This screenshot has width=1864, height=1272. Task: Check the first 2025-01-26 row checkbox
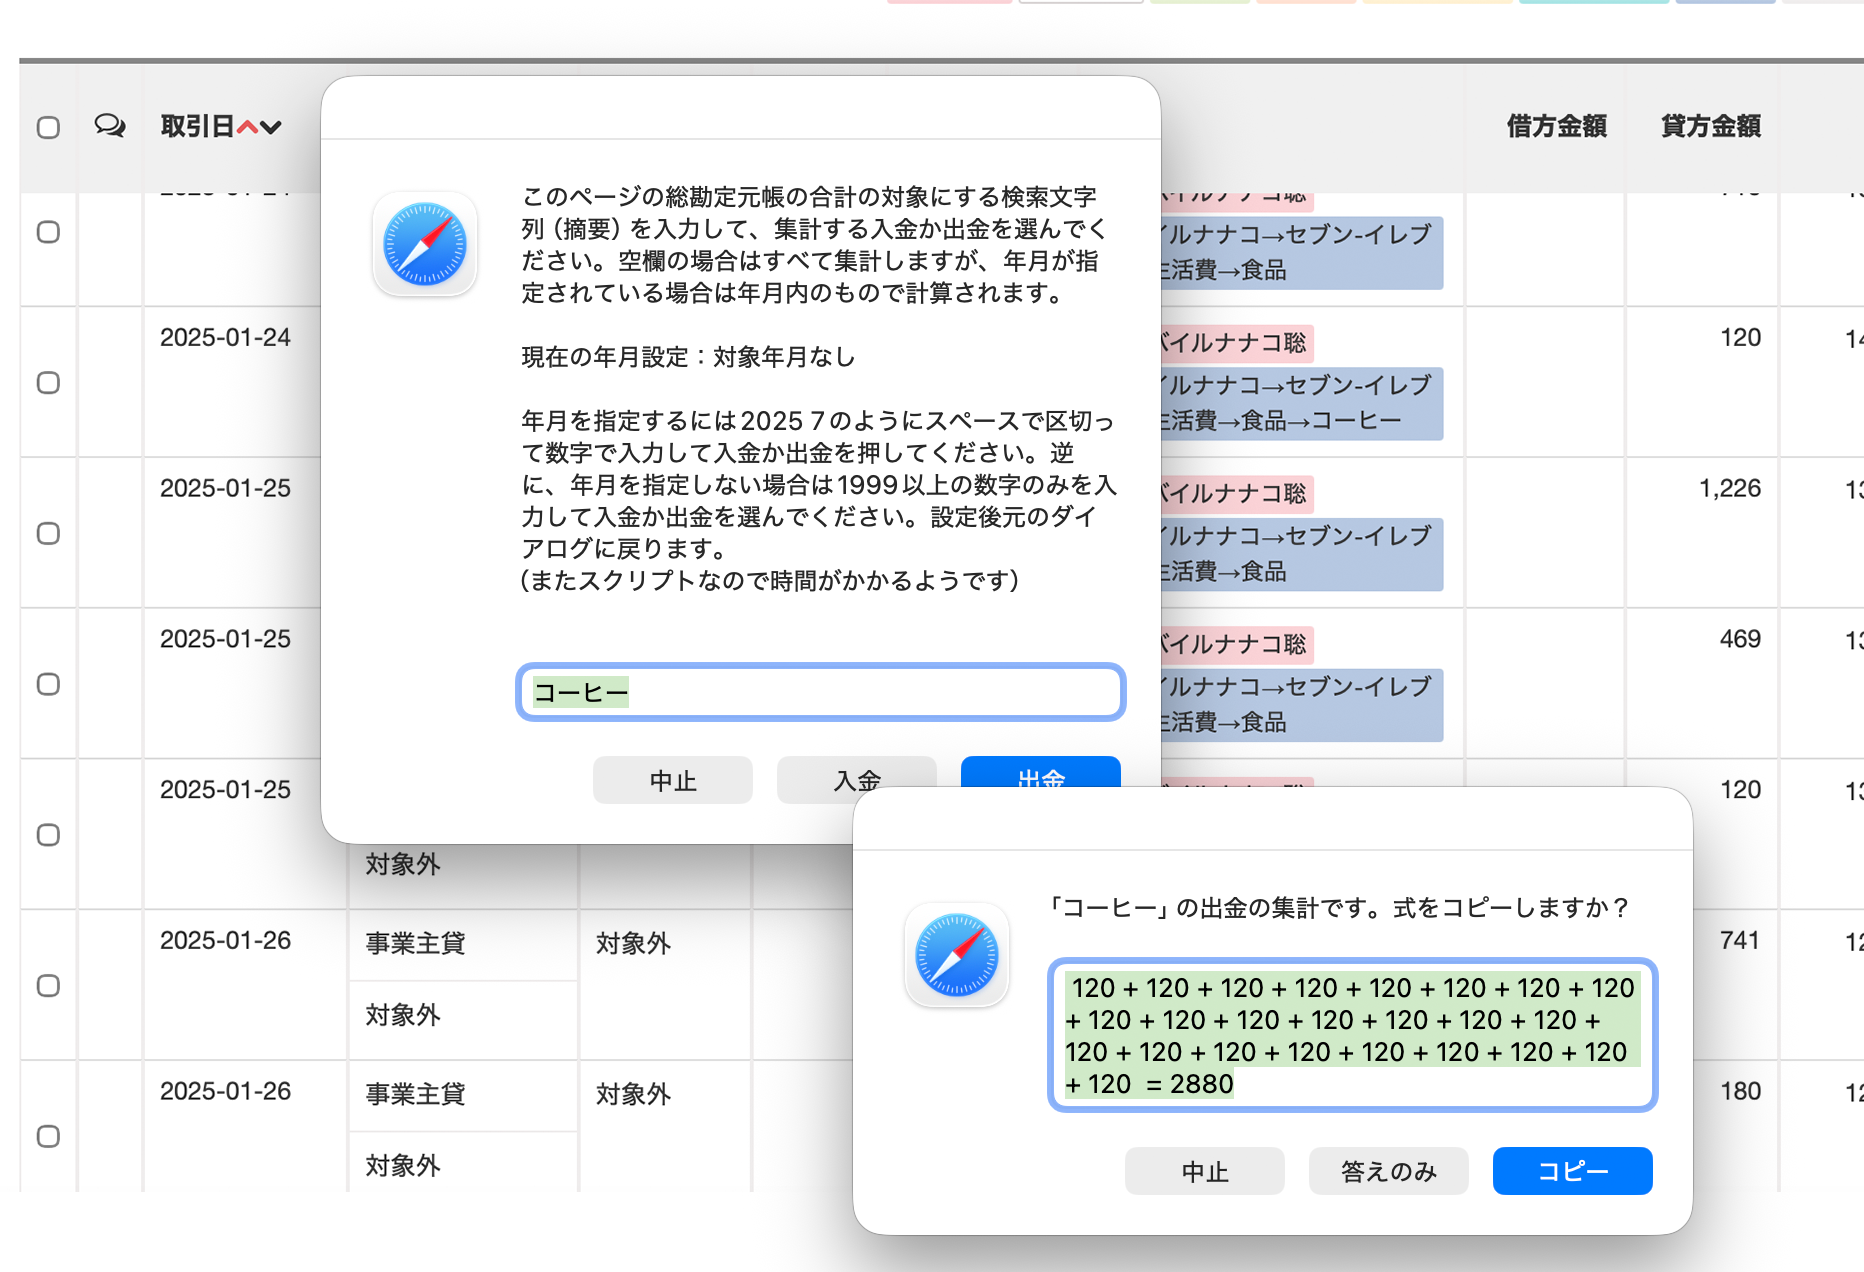[x=48, y=986]
